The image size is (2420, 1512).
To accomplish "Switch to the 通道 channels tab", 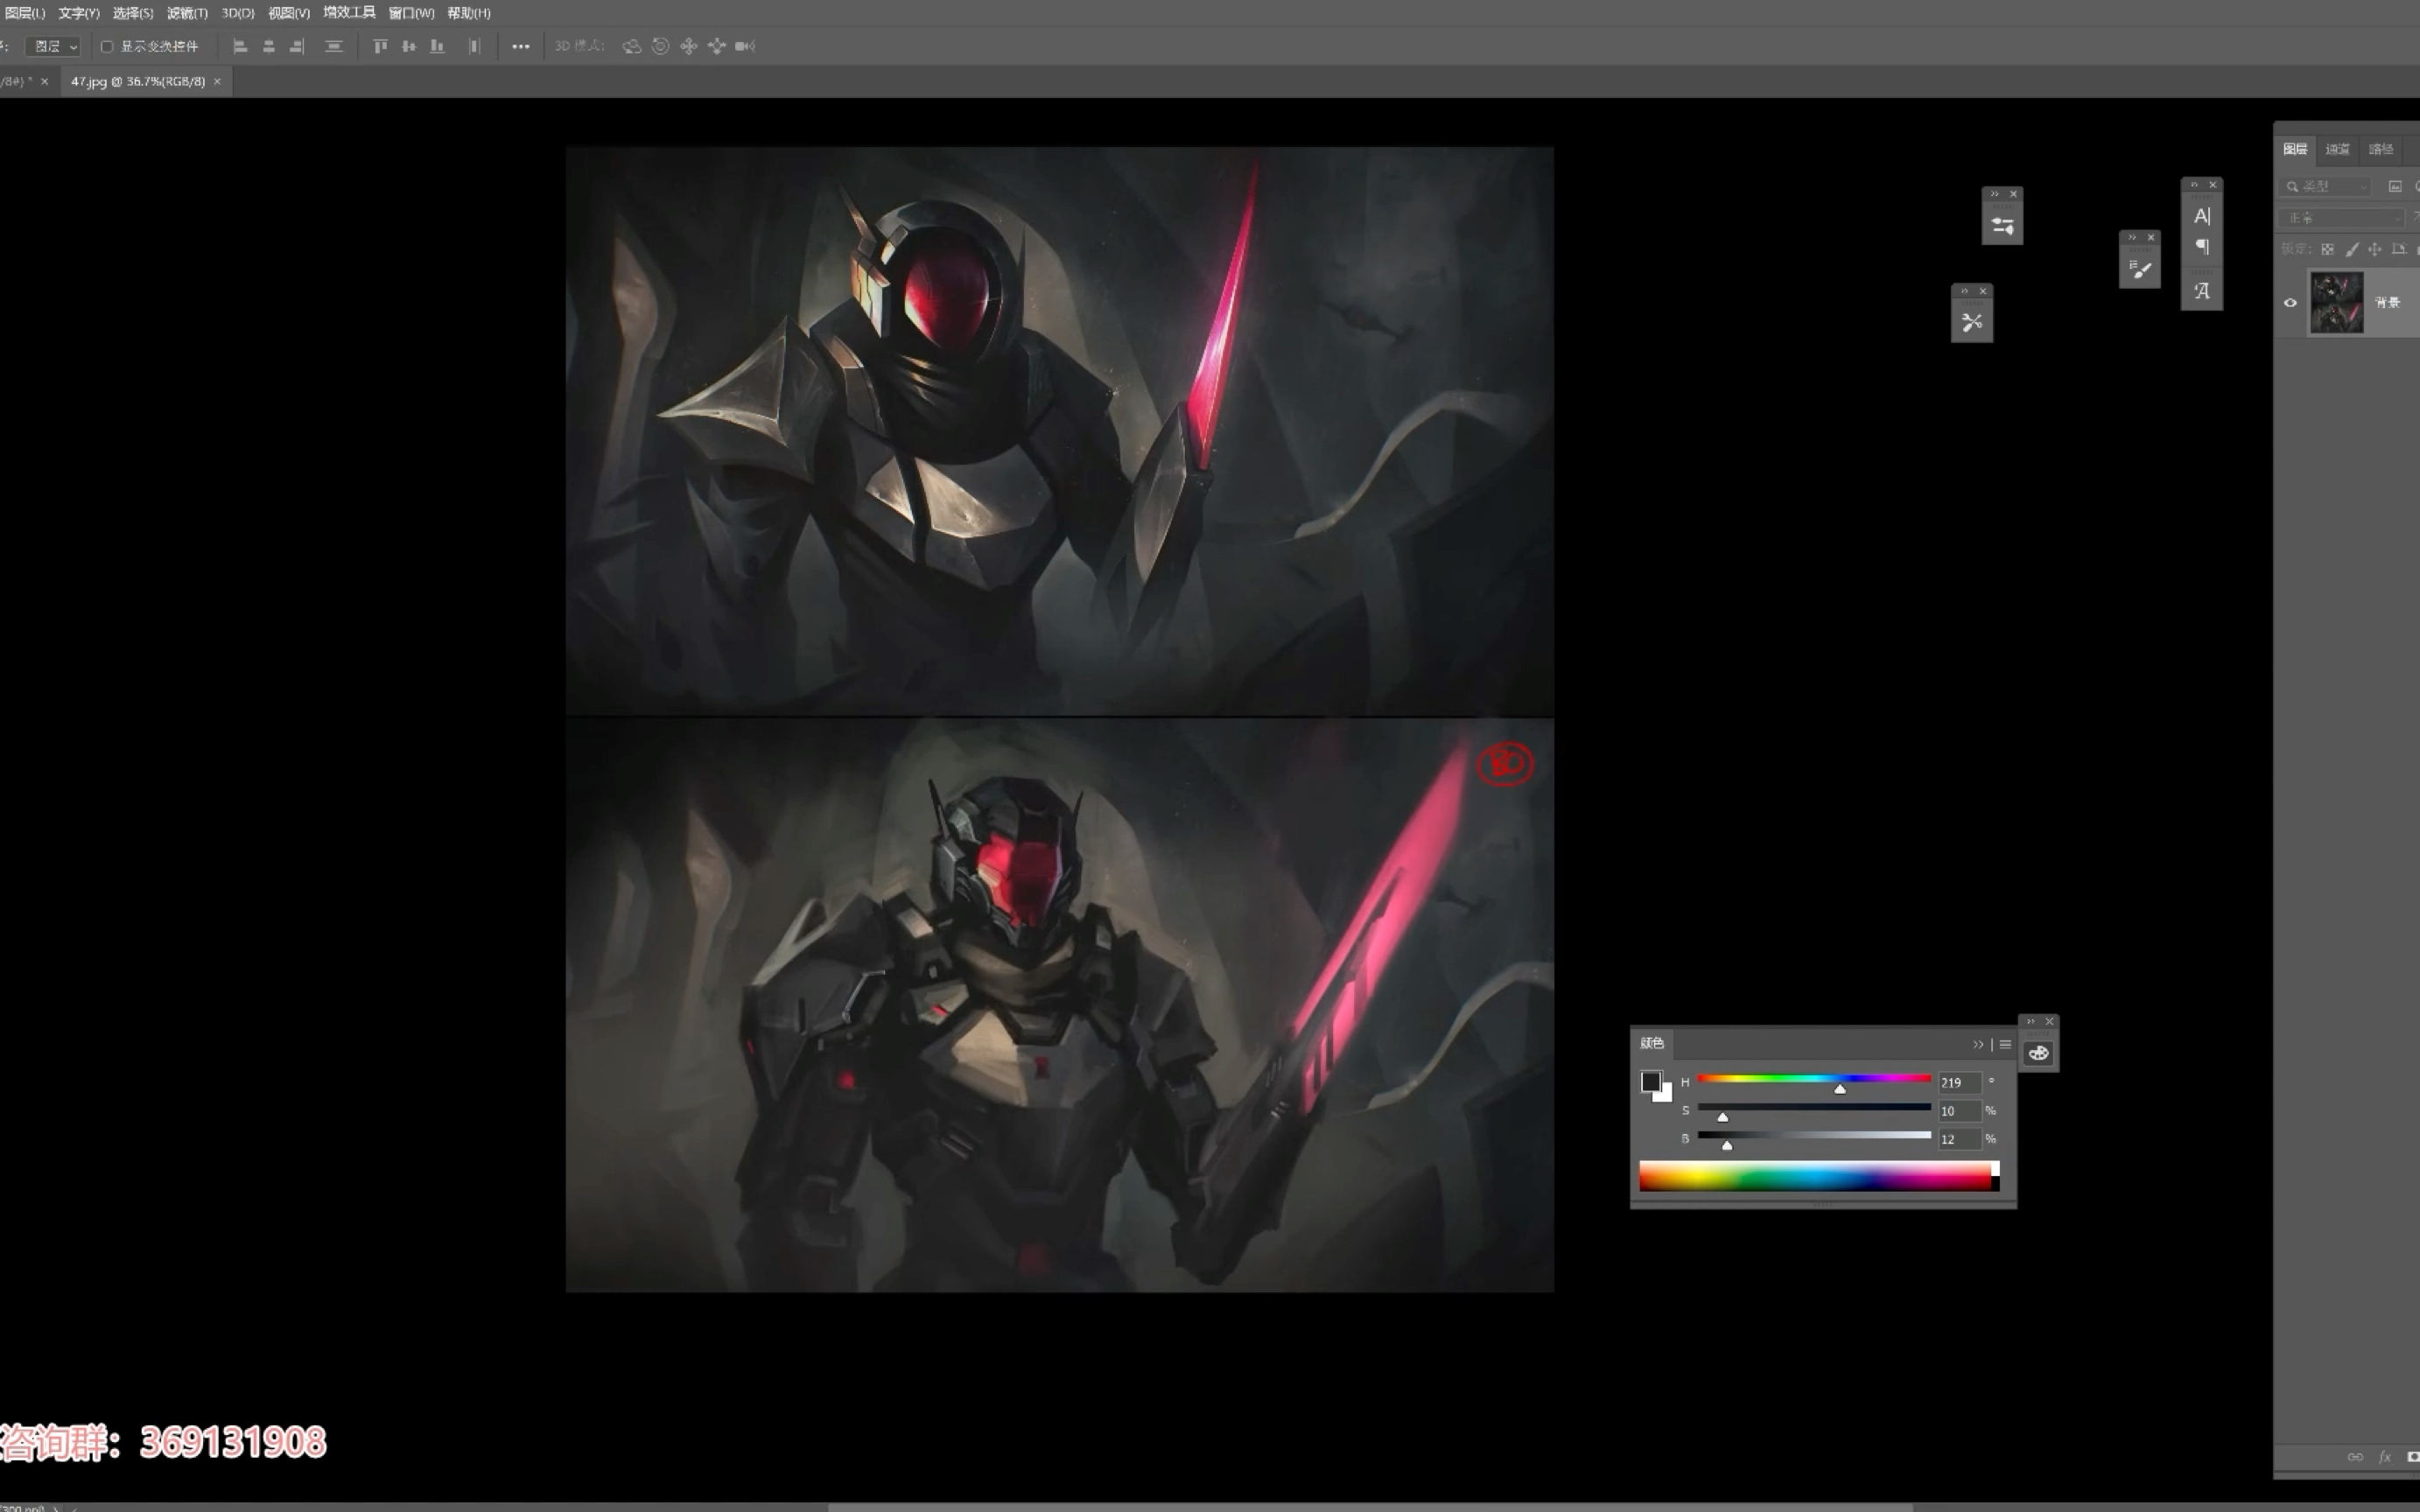I will pyautogui.click(x=2337, y=149).
